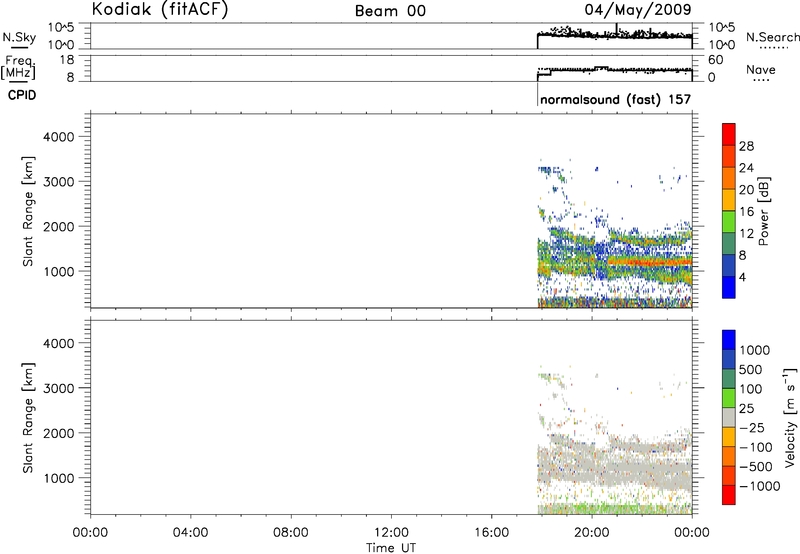Click '-1000' on the Velocity scale

(x=759, y=486)
